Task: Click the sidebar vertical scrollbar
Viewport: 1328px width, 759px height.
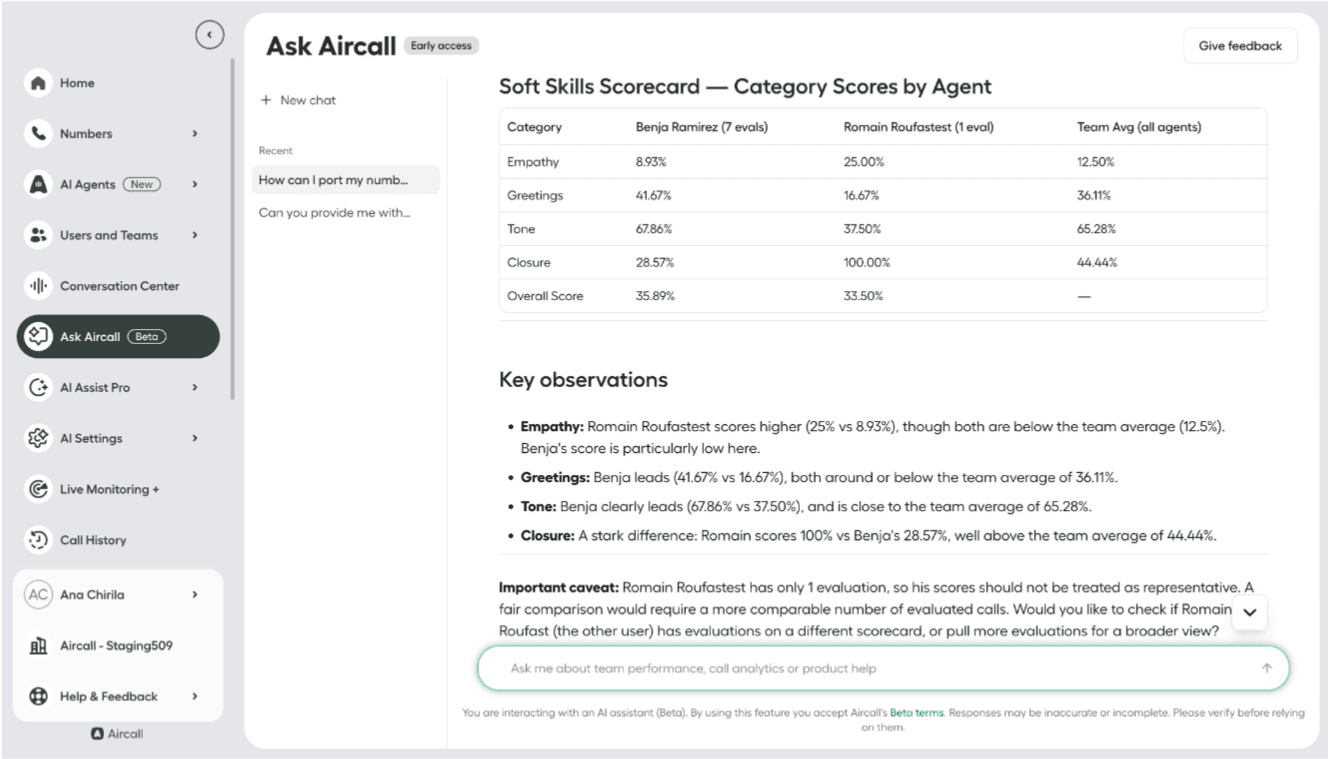Action: (x=232, y=230)
